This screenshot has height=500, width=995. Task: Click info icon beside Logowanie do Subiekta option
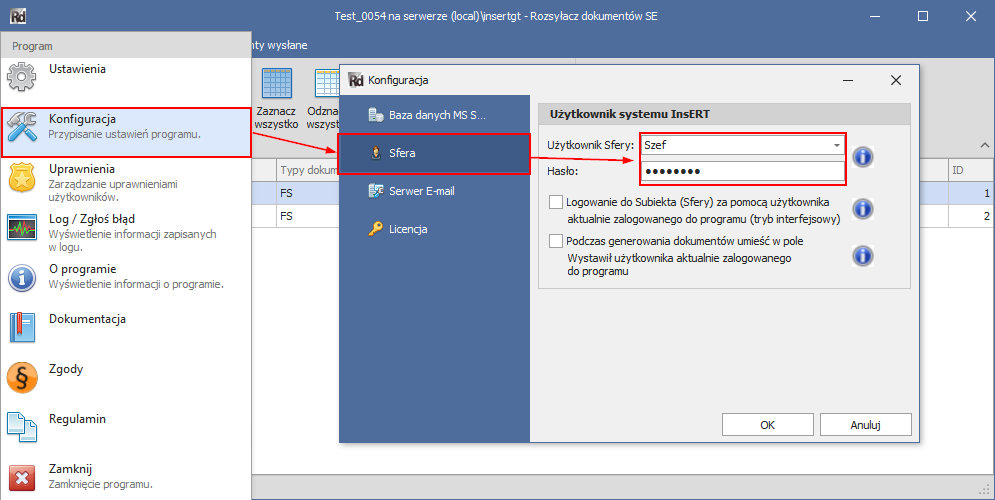point(862,208)
